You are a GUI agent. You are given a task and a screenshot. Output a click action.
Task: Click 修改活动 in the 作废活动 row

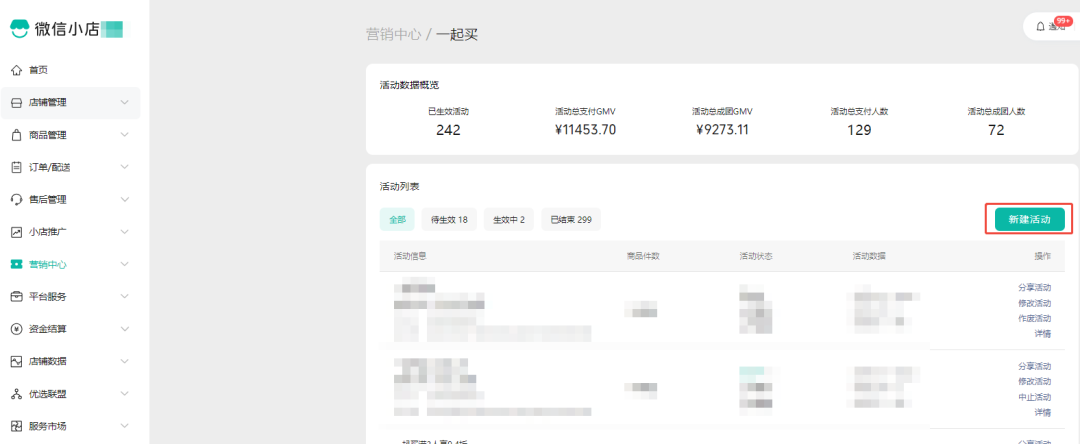(1034, 303)
